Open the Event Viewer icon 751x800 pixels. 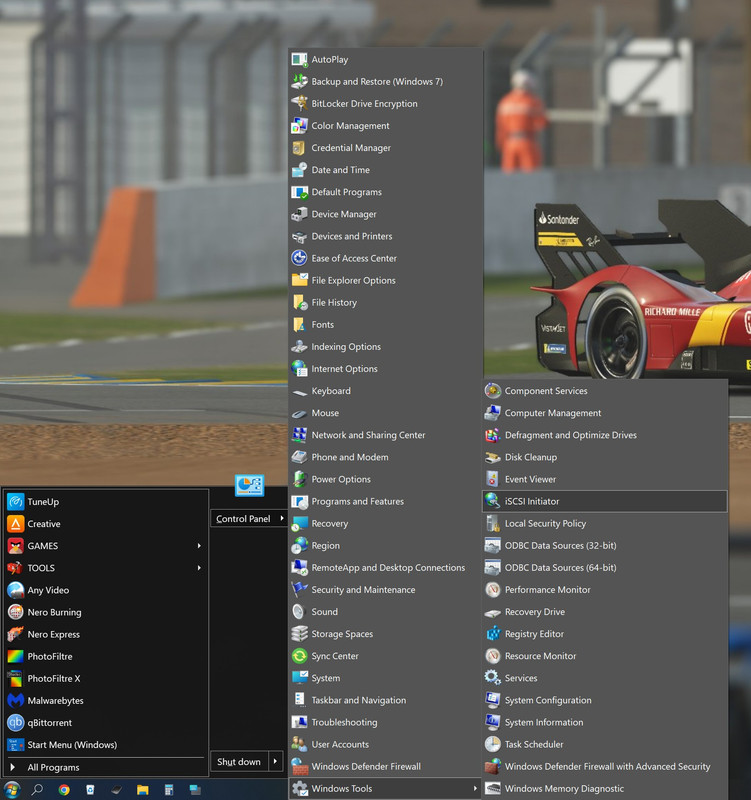tap(493, 479)
